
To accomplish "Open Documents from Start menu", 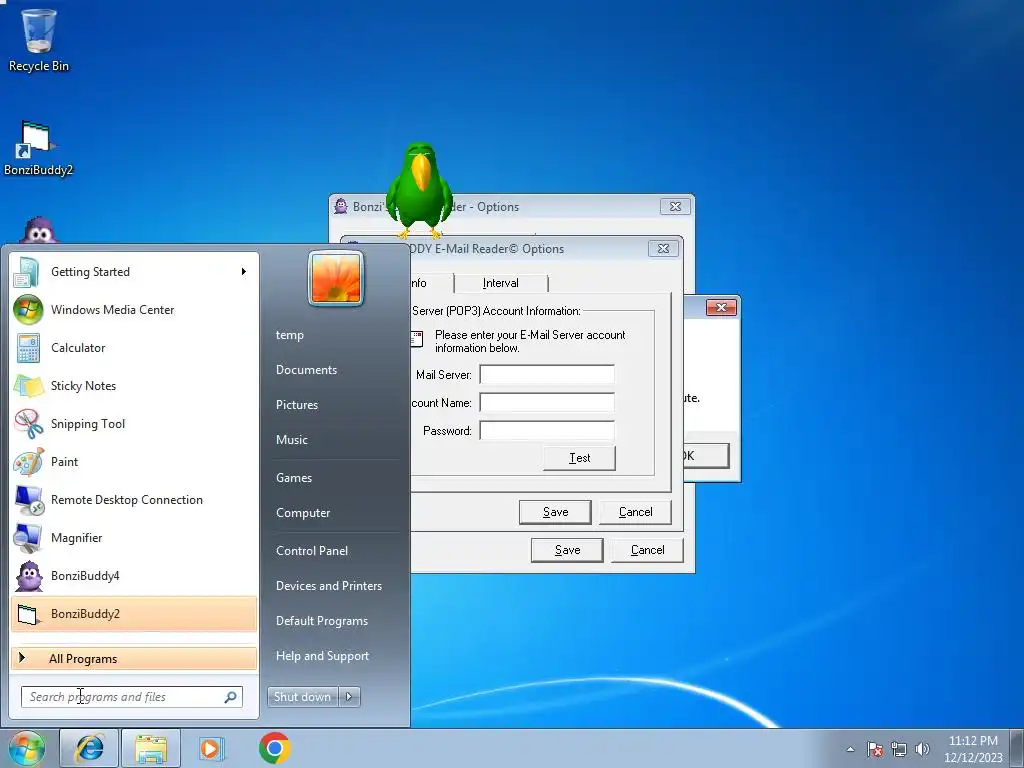I will click(x=306, y=370).
